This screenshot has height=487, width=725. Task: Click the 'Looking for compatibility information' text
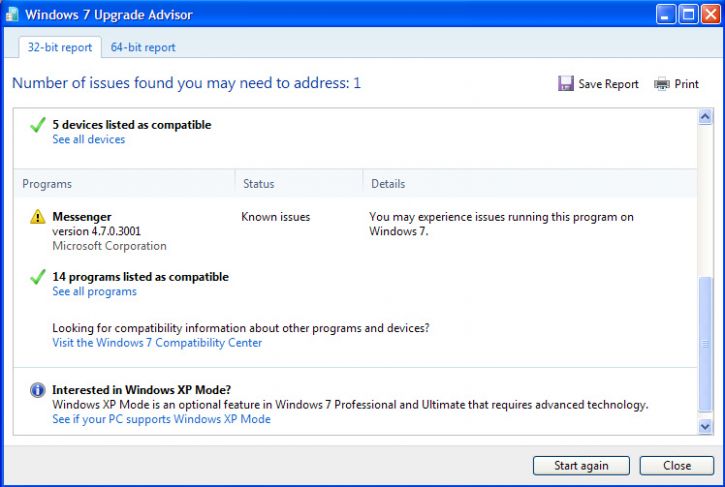tap(241, 328)
